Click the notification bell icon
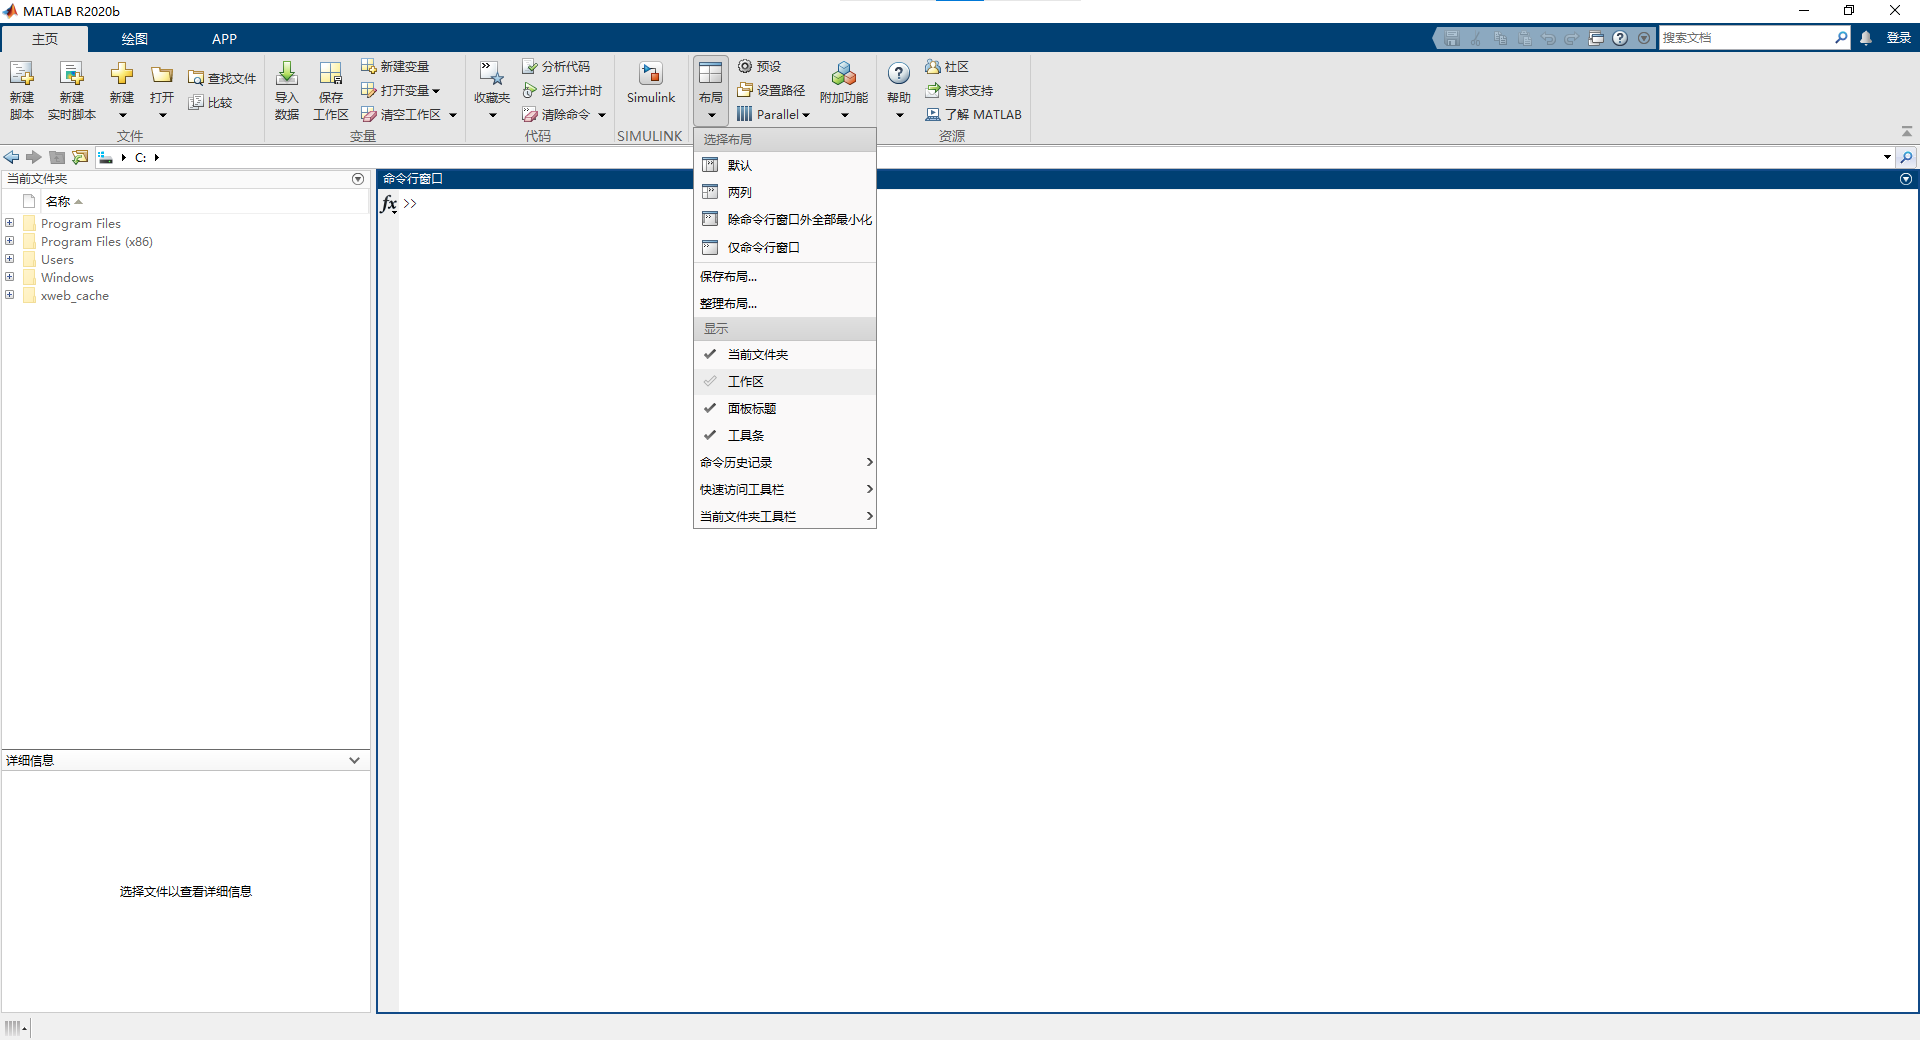Viewport: 1920px width, 1040px height. pos(1866,38)
